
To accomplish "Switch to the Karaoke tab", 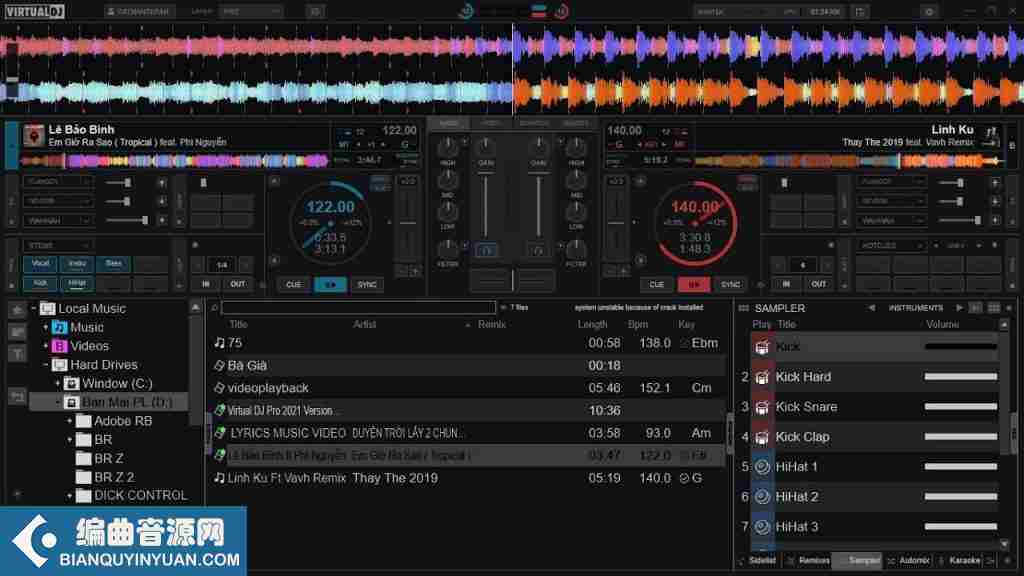I will [x=959, y=560].
